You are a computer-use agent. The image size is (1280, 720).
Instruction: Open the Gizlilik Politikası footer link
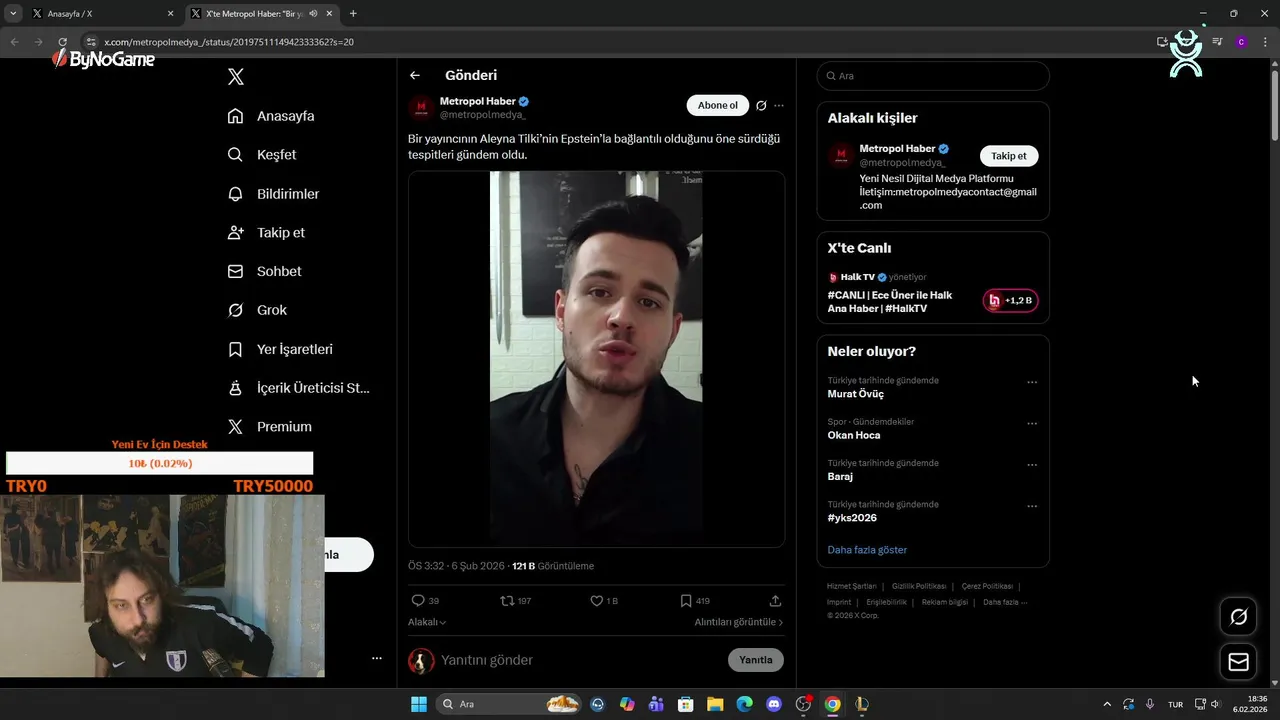919,586
